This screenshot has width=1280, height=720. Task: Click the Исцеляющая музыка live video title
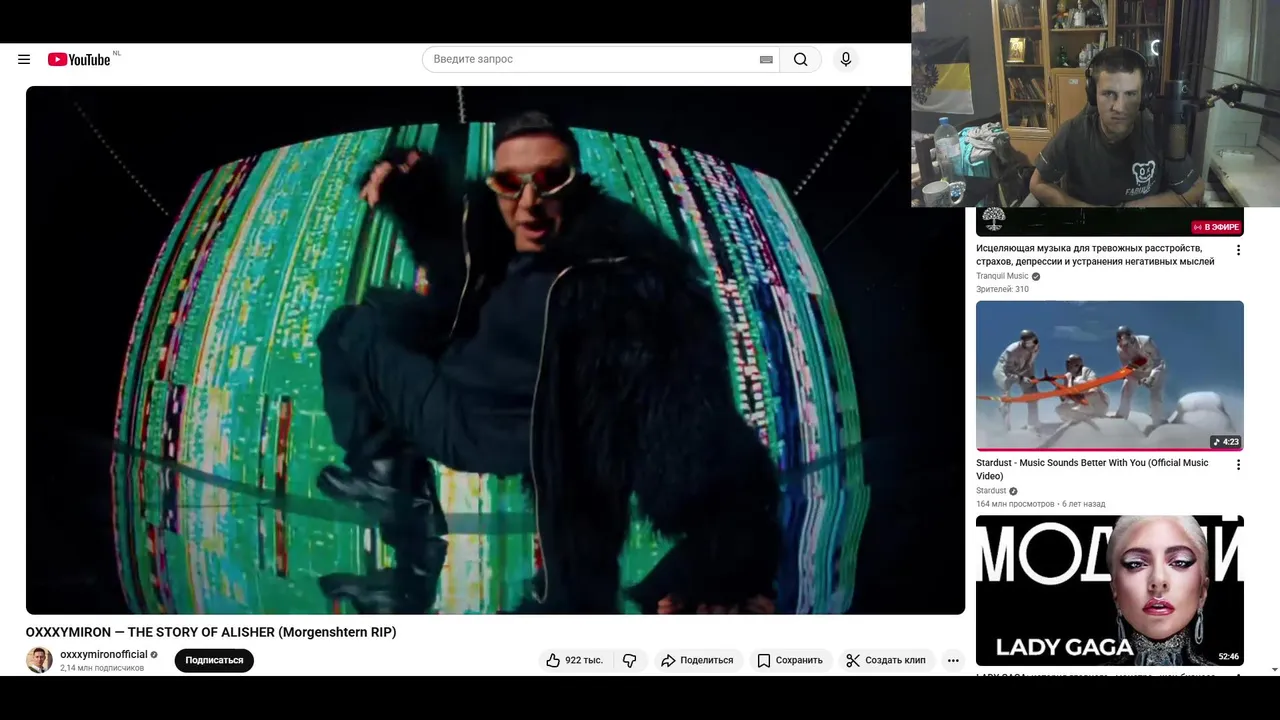click(x=1095, y=254)
